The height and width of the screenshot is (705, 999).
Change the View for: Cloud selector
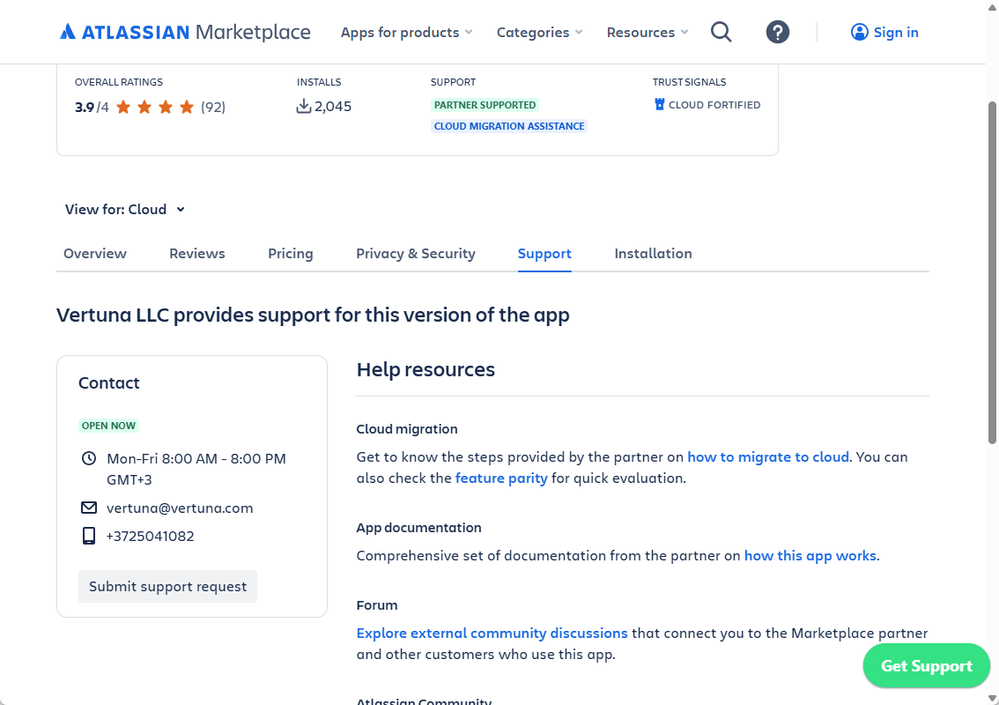pos(125,209)
